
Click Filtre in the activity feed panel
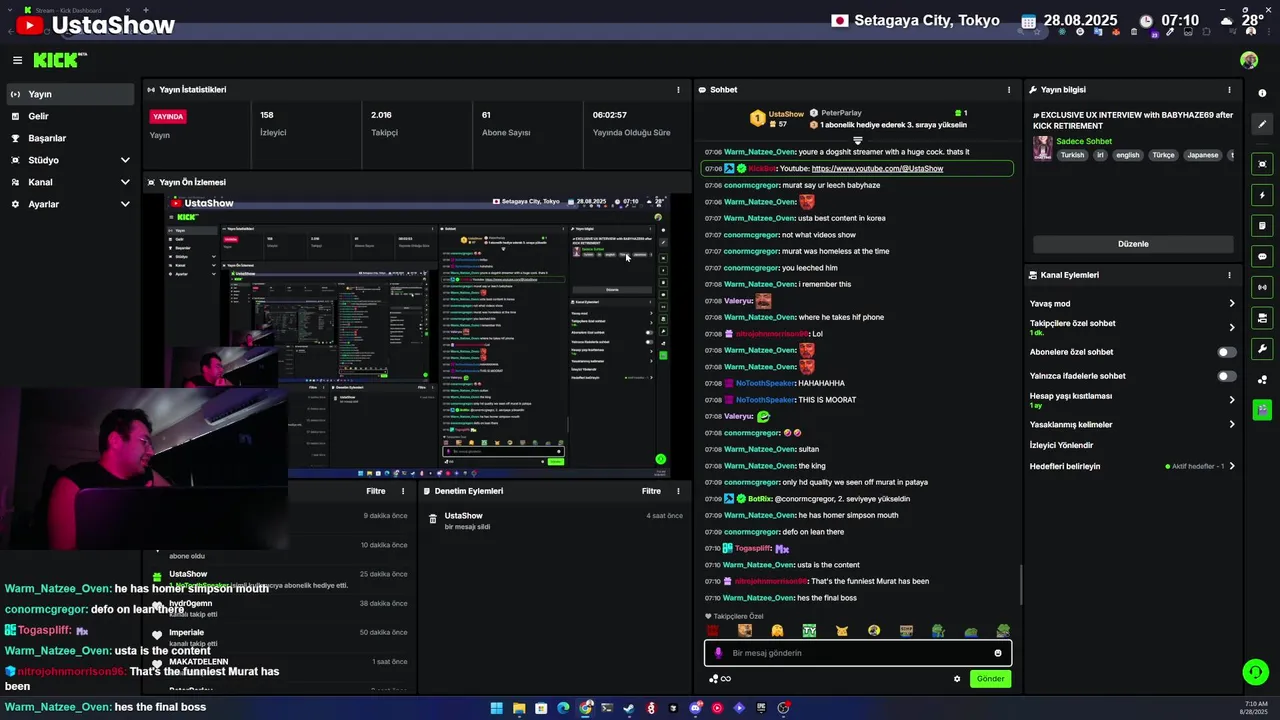[376, 491]
